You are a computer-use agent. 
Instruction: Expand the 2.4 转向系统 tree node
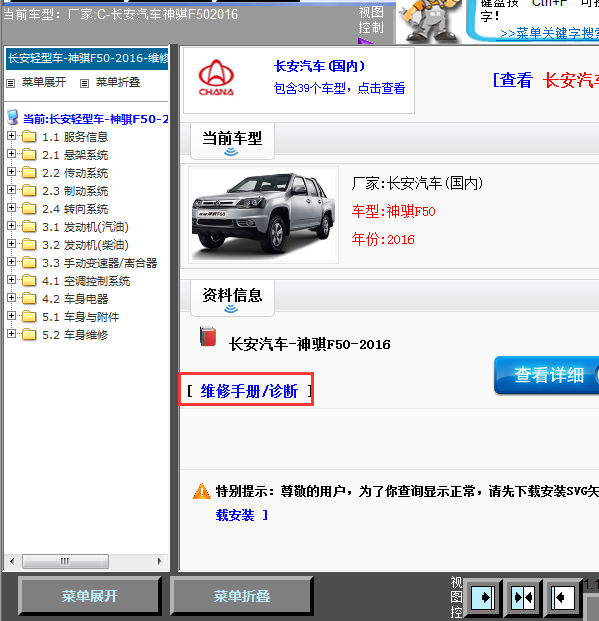(x=11, y=208)
